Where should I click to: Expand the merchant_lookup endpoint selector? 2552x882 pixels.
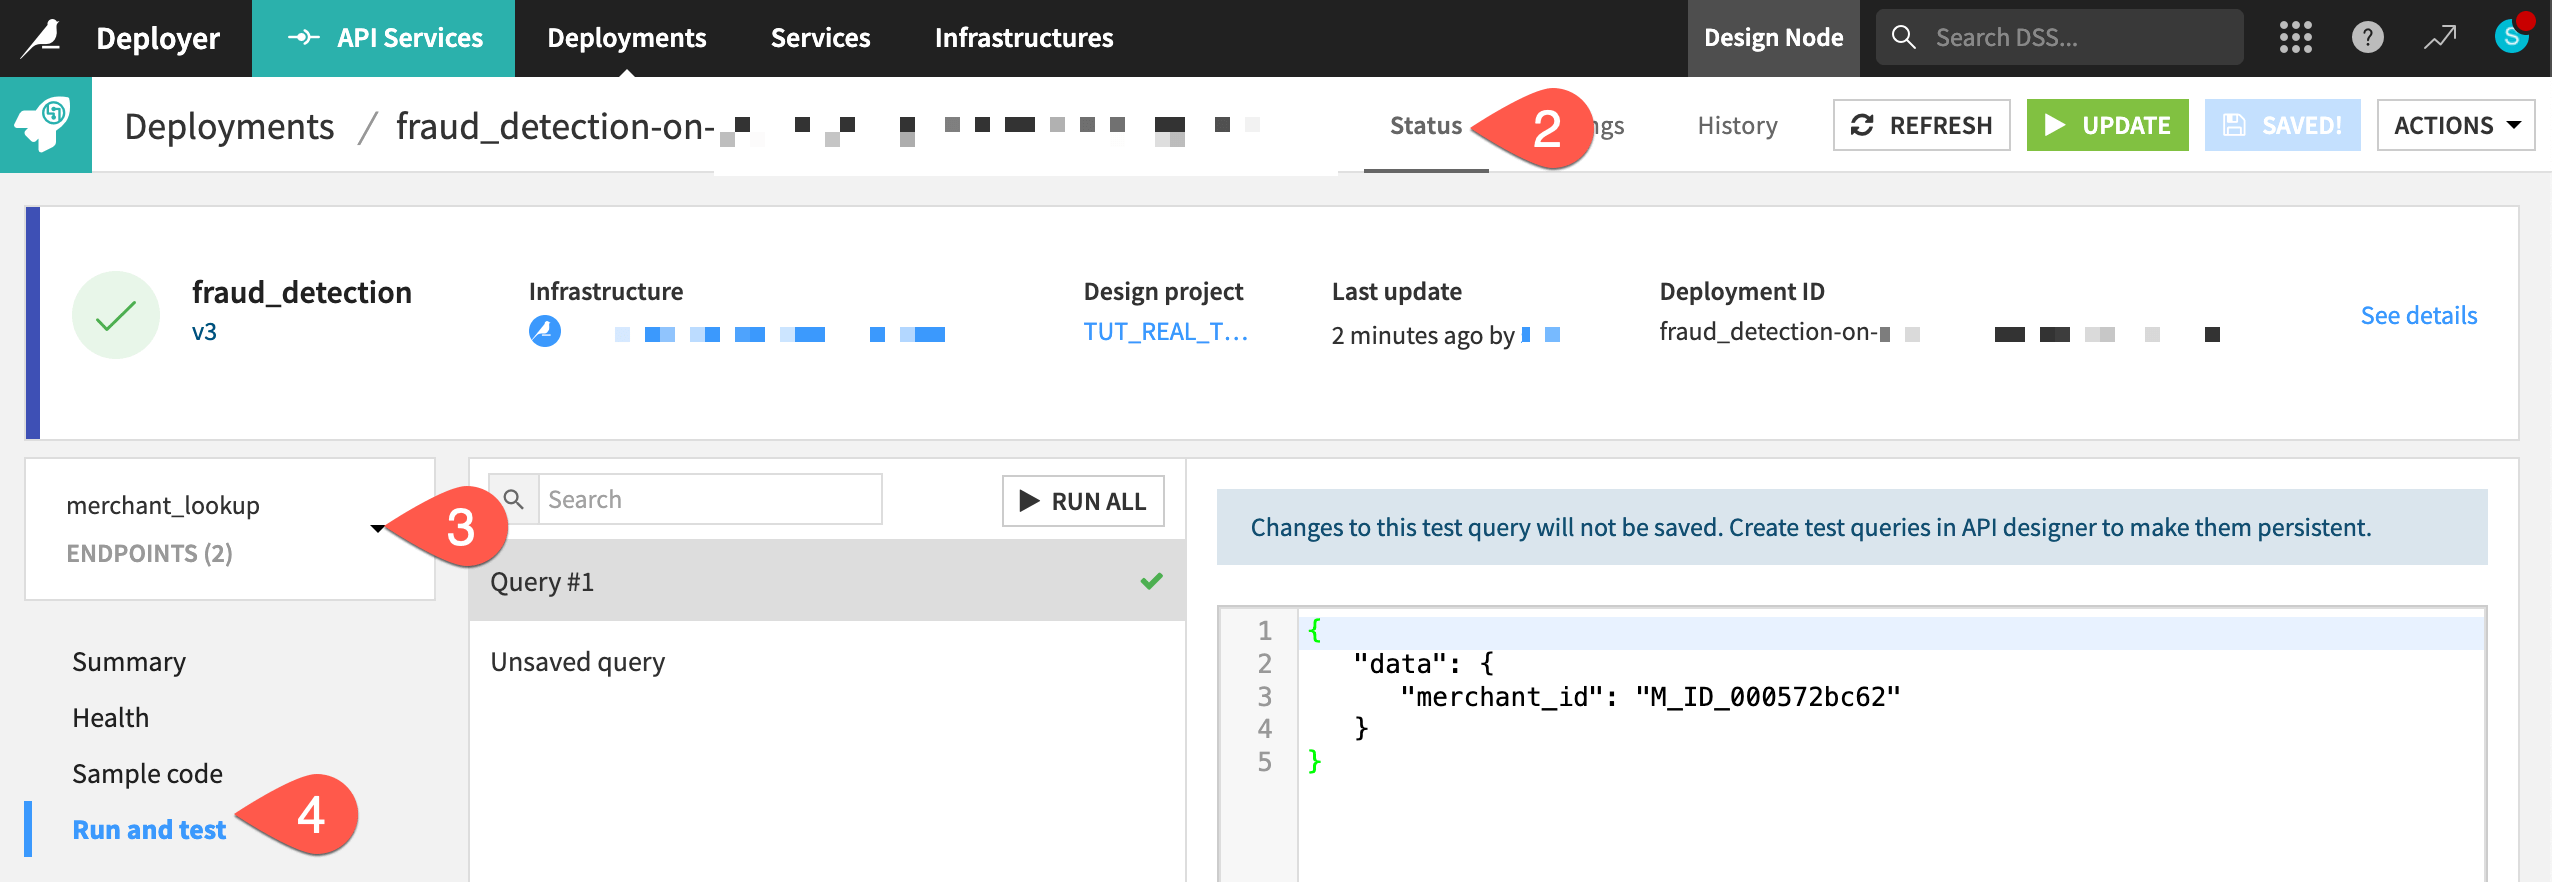pos(229,529)
